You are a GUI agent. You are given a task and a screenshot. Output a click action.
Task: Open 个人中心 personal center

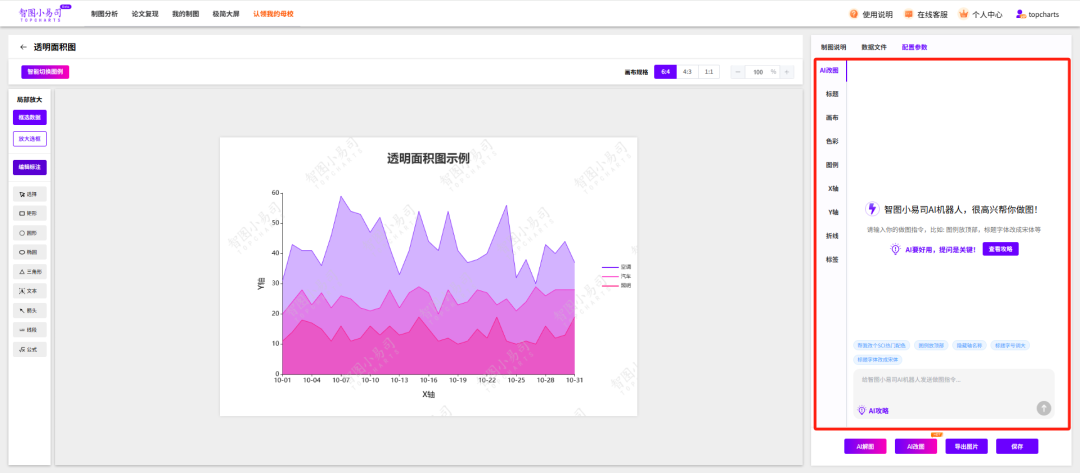point(980,14)
